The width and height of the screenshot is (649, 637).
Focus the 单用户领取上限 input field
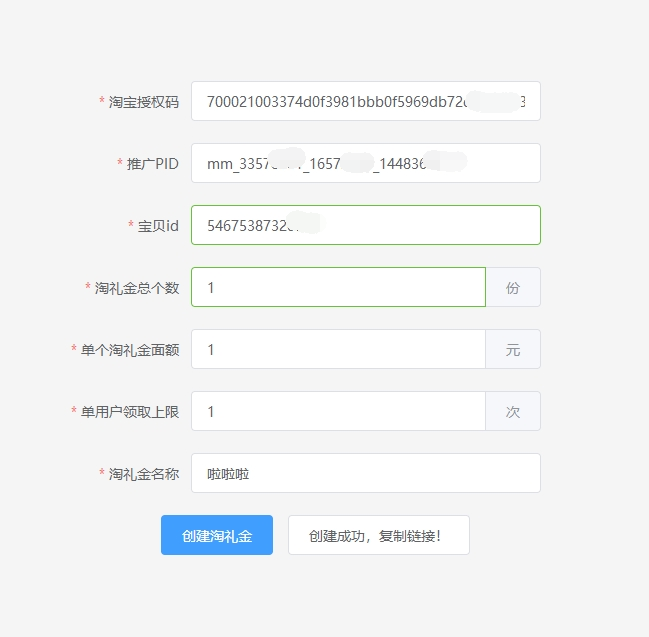(338, 411)
